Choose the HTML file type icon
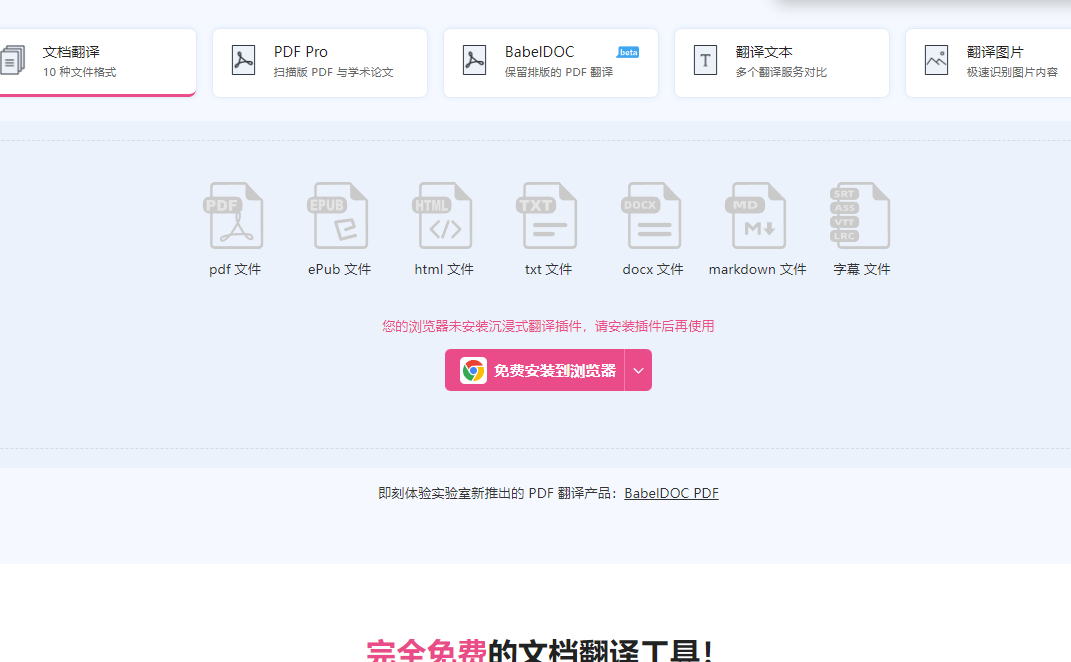The height and width of the screenshot is (662, 1071). 443,215
